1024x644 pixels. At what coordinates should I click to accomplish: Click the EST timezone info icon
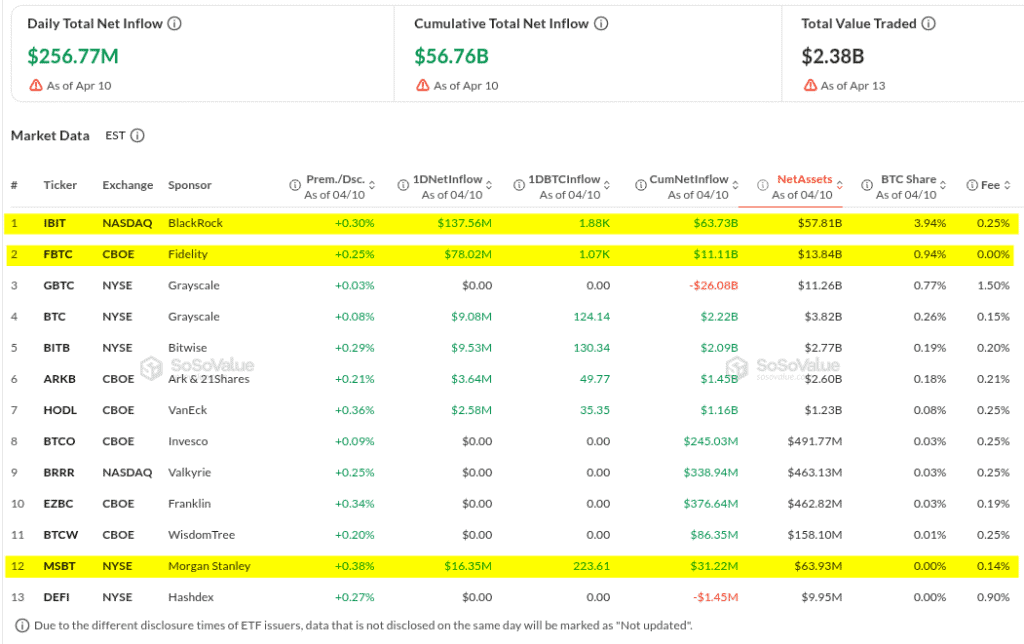coord(138,136)
